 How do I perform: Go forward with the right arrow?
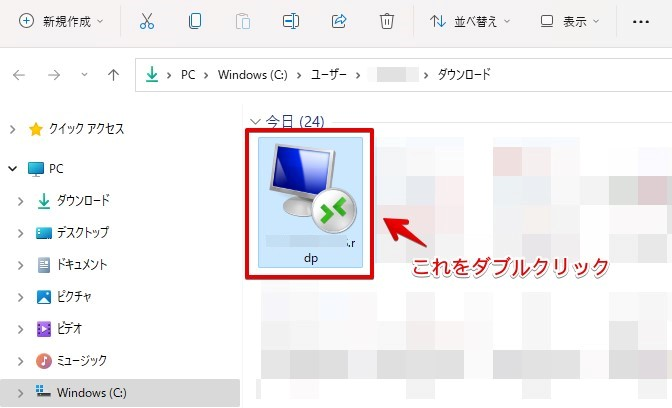pyautogui.click(x=54, y=75)
